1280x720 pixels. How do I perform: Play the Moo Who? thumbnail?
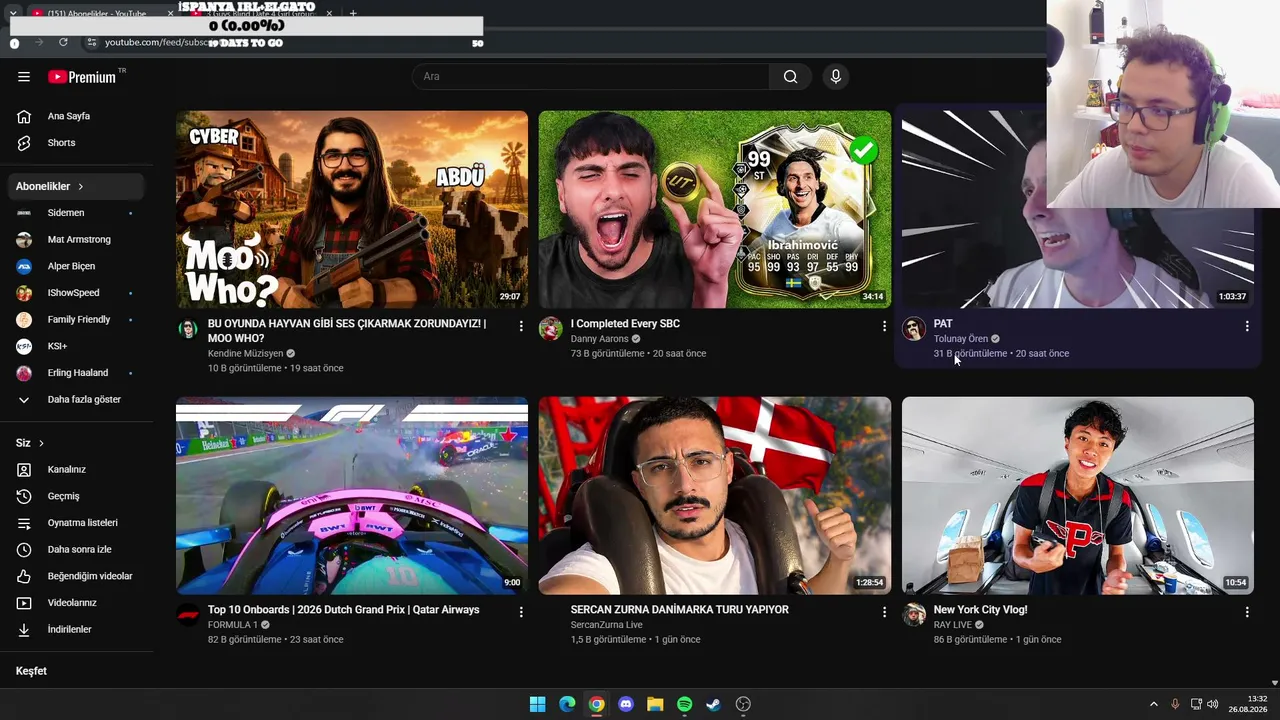click(x=352, y=209)
